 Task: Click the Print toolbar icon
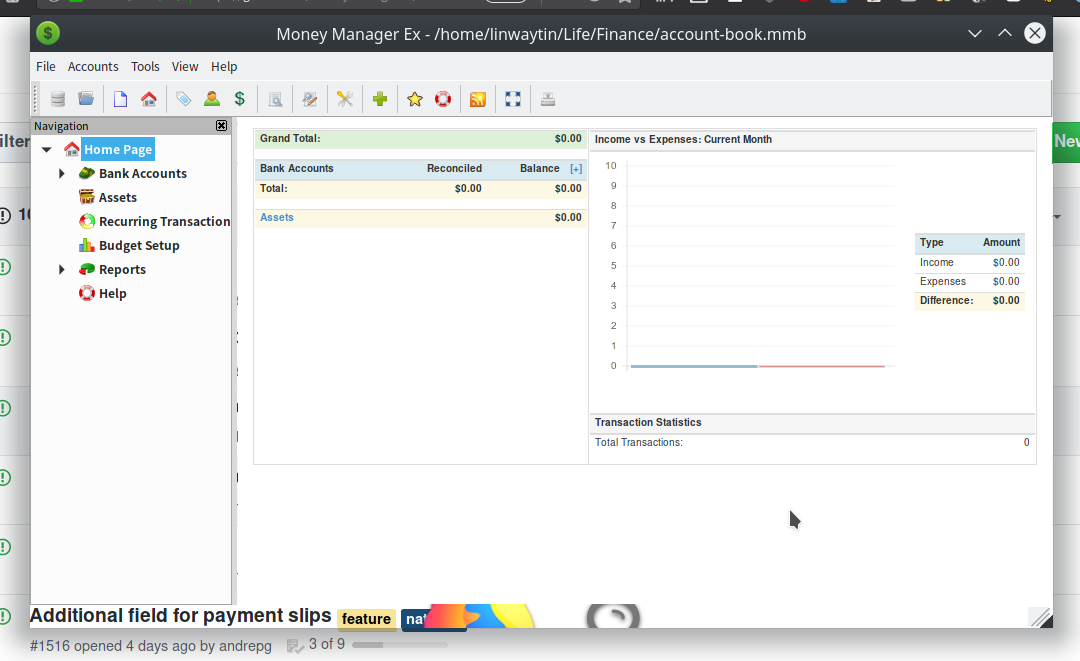pyautogui.click(x=548, y=99)
